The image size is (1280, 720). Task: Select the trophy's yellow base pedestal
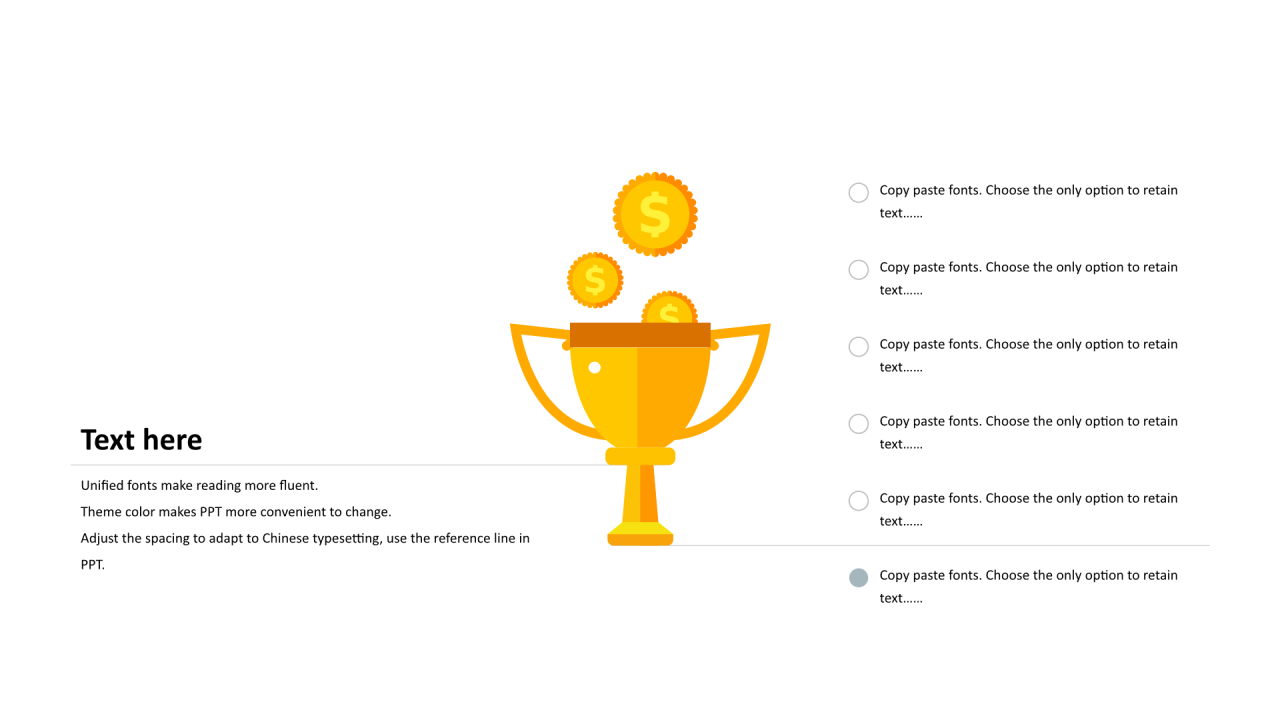640,534
